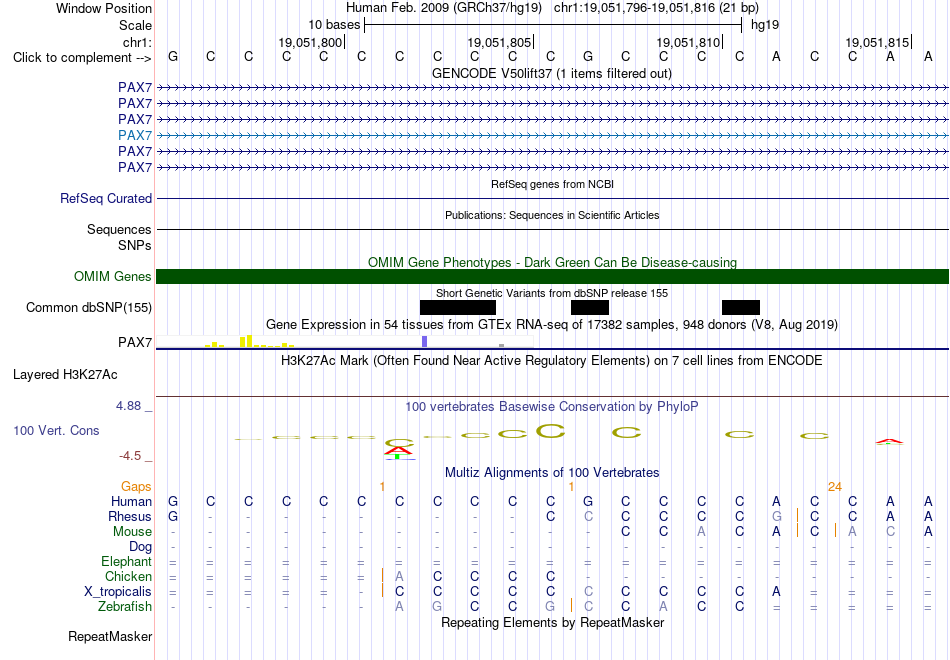Select the middle black dbSNP variant block

(590, 307)
